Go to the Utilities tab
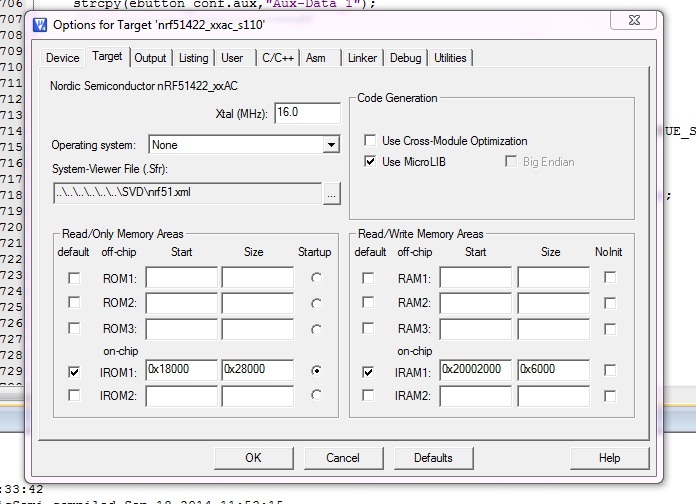Viewport: 696px width, 504px height. pyautogui.click(x=450, y=58)
